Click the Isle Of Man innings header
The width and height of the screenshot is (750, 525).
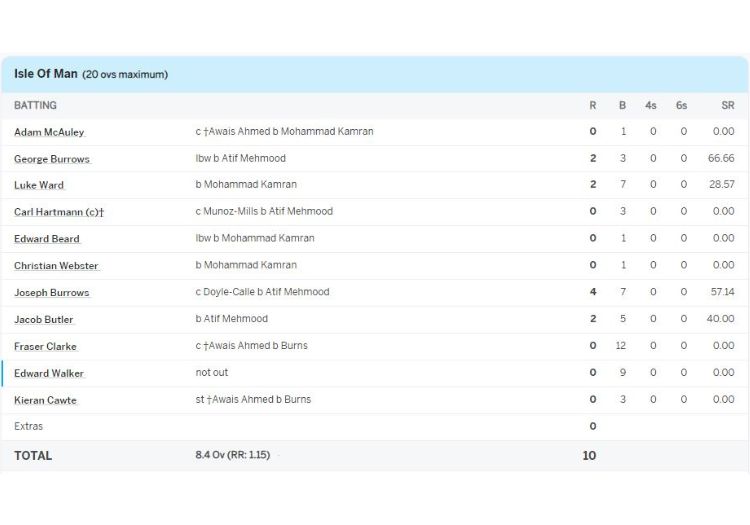(46, 74)
